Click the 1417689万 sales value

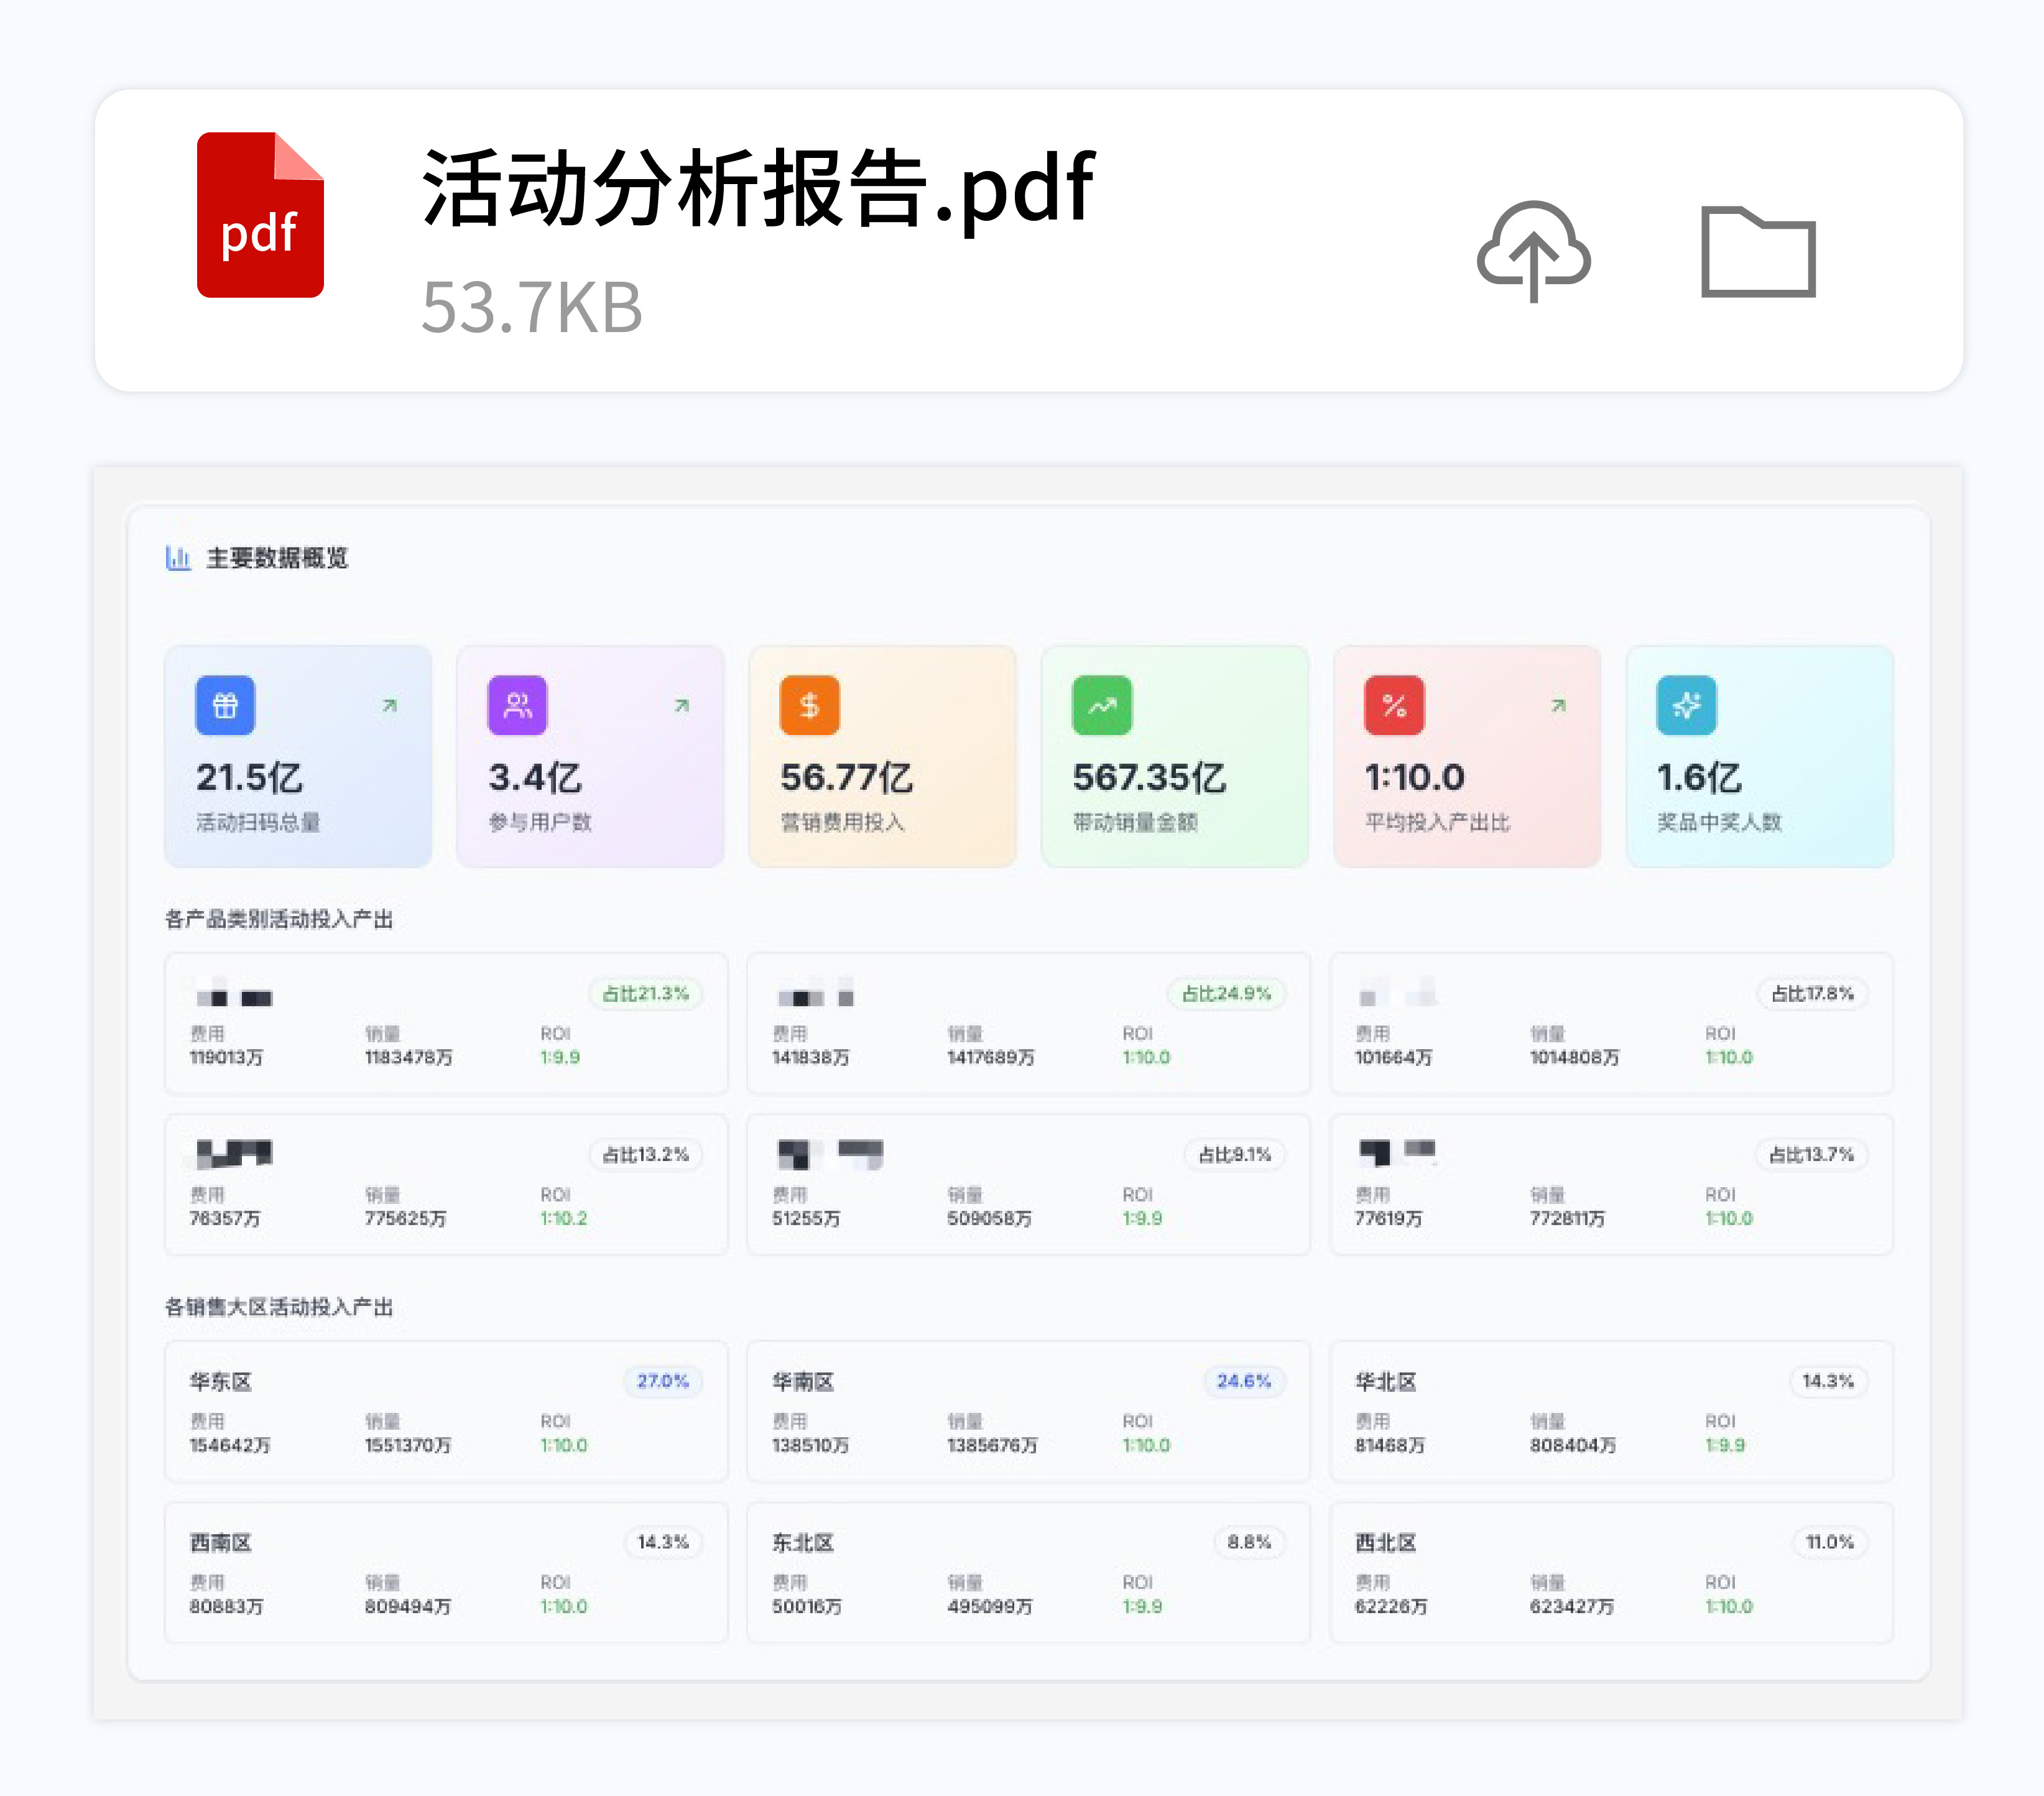tap(991, 1057)
